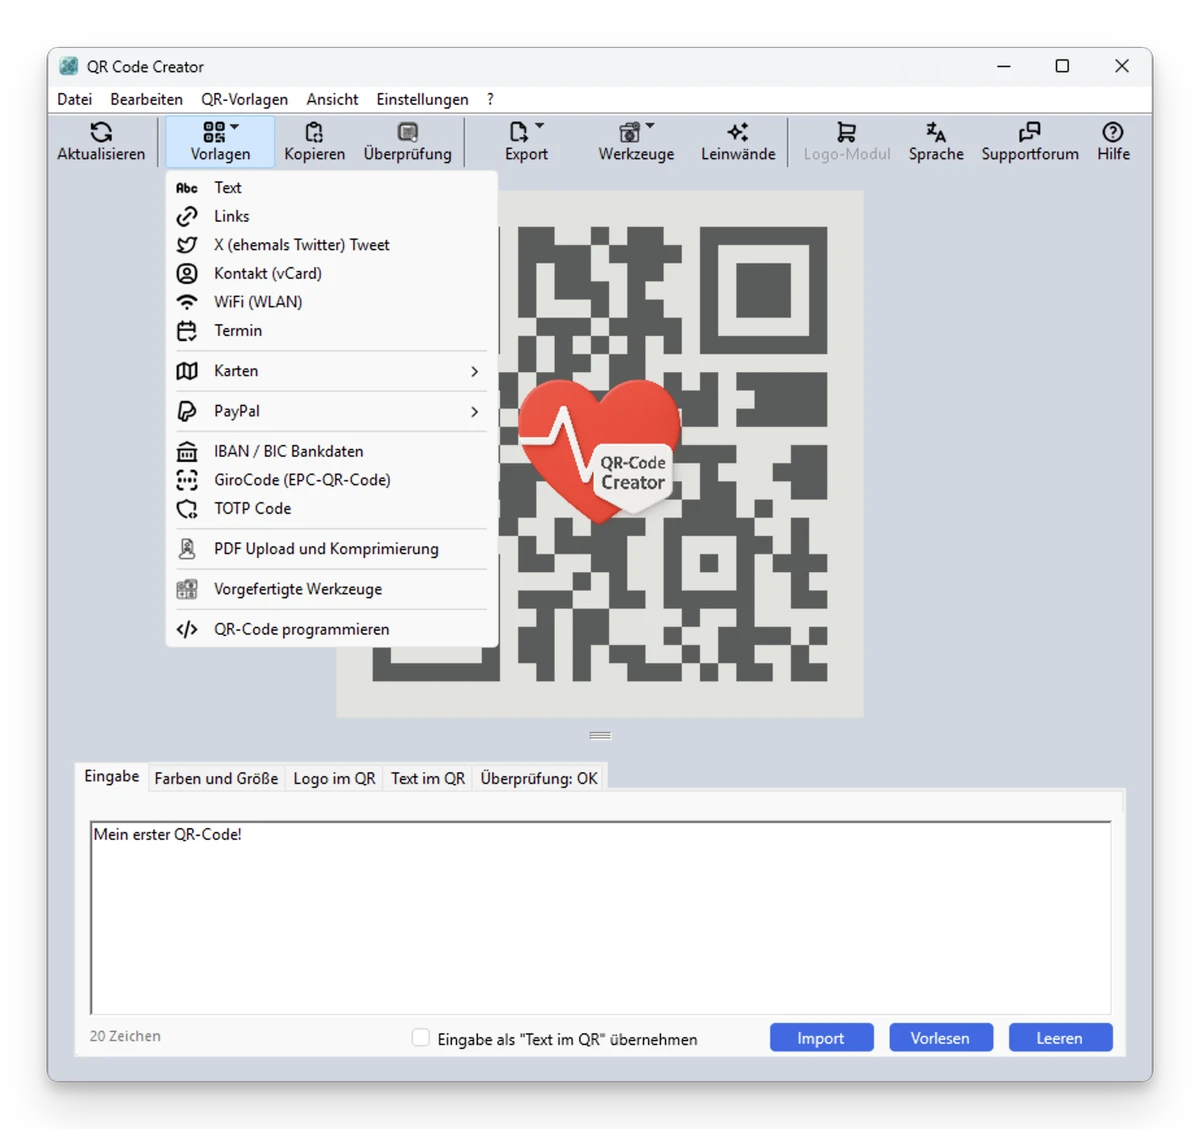Open the Bearbeiten menu
This screenshot has height=1129, width=1200.
(146, 99)
